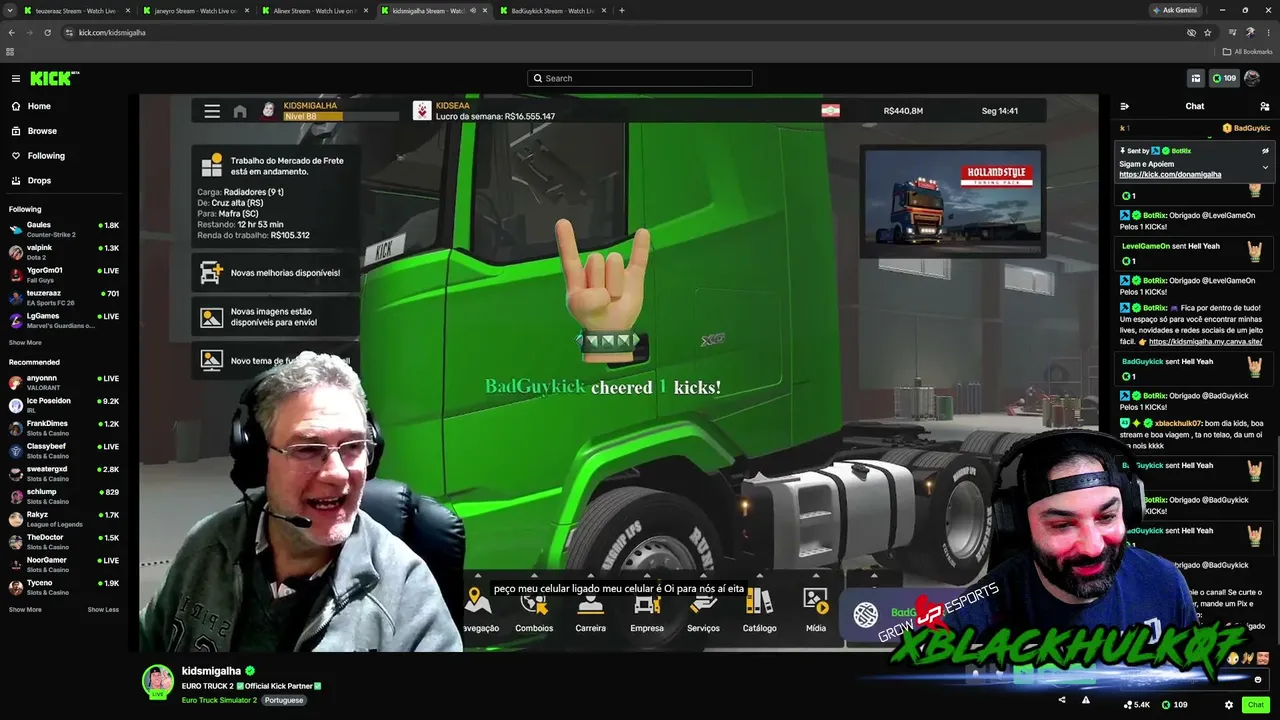Go back in browser history
Screen dimensions: 1280x720
point(12,32)
